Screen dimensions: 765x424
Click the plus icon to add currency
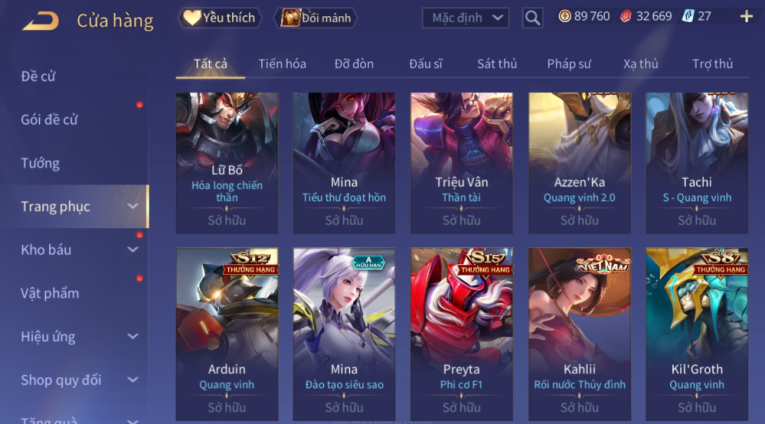(x=746, y=17)
